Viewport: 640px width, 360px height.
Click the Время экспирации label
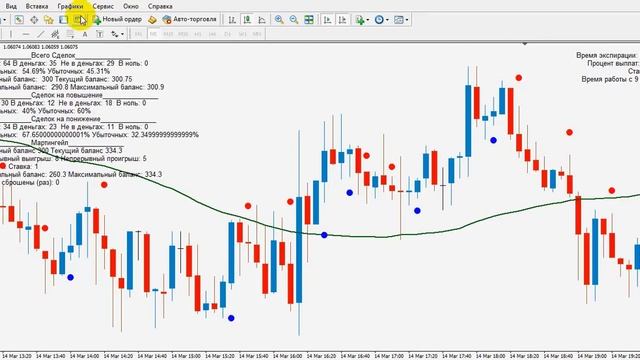pyautogui.click(x=607, y=55)
